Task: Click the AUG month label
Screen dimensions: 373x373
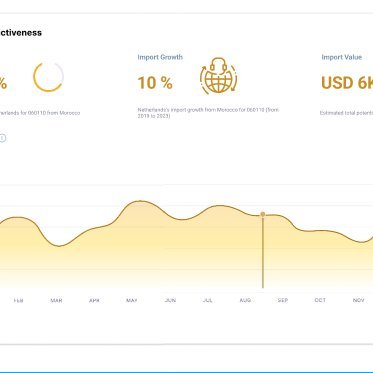Action: 245,300
